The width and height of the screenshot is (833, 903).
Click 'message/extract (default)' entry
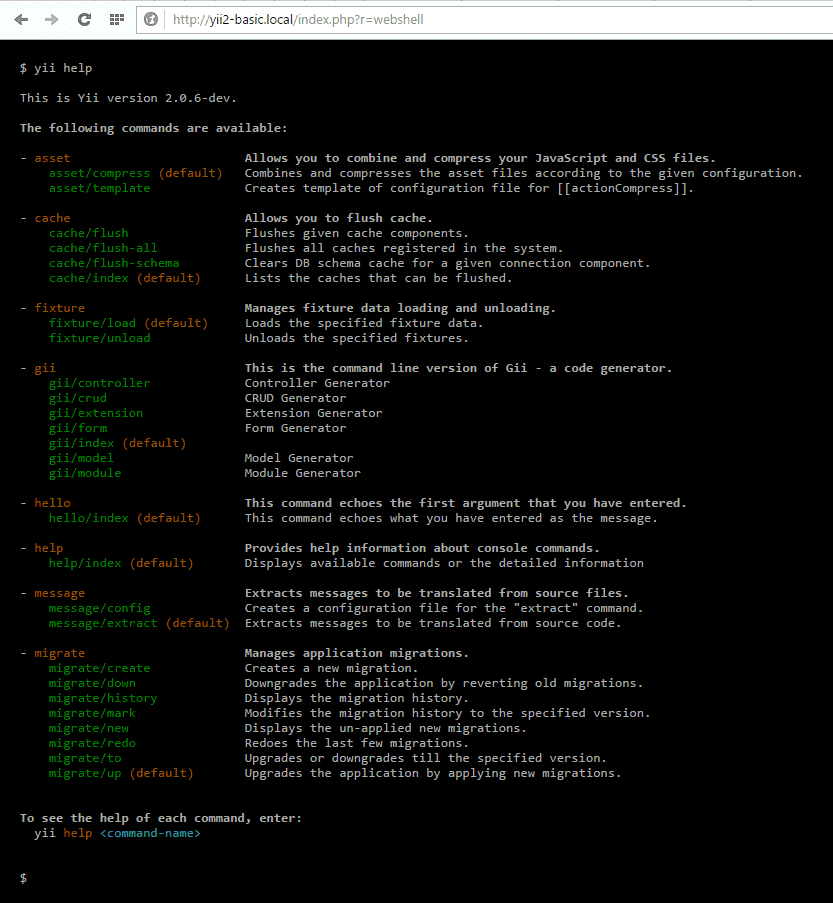tap(139, 623)
